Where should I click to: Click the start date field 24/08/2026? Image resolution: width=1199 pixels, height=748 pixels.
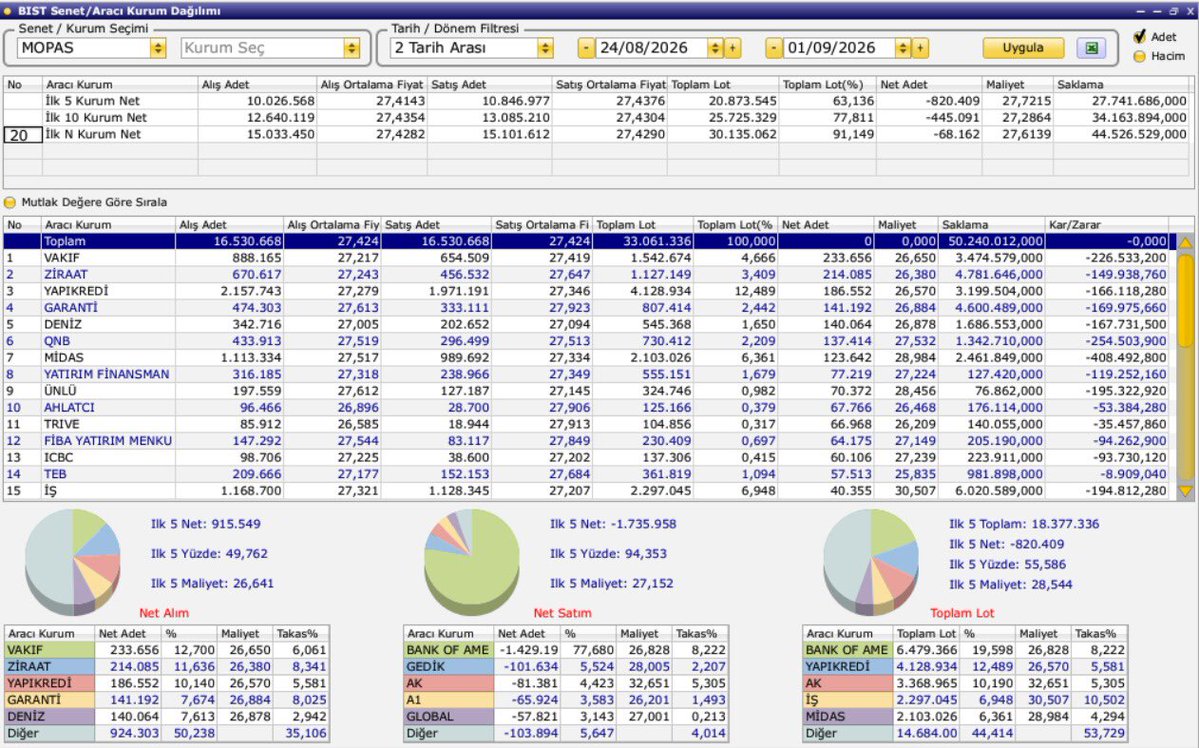[651, 48]
